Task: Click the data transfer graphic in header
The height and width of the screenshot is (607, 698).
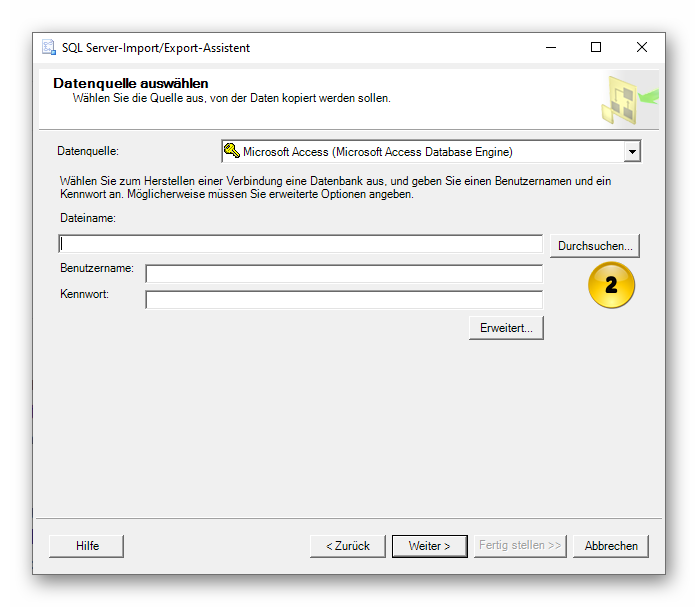Action: tap(628, 99)
